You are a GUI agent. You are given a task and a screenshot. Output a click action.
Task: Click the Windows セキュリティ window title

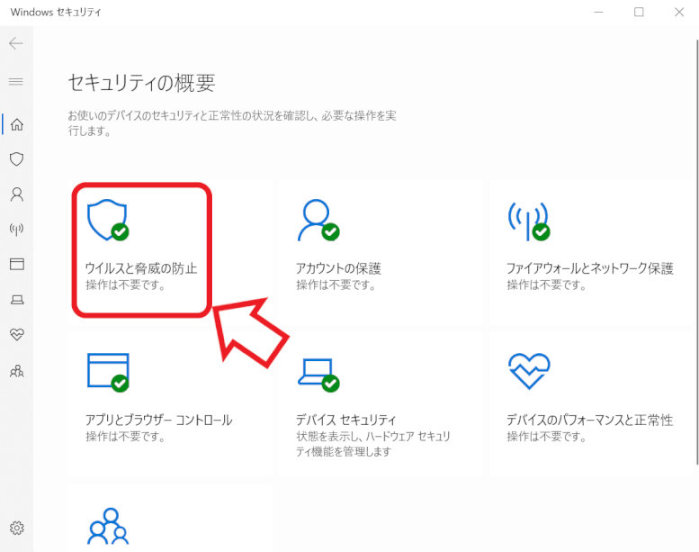[56, 12]
